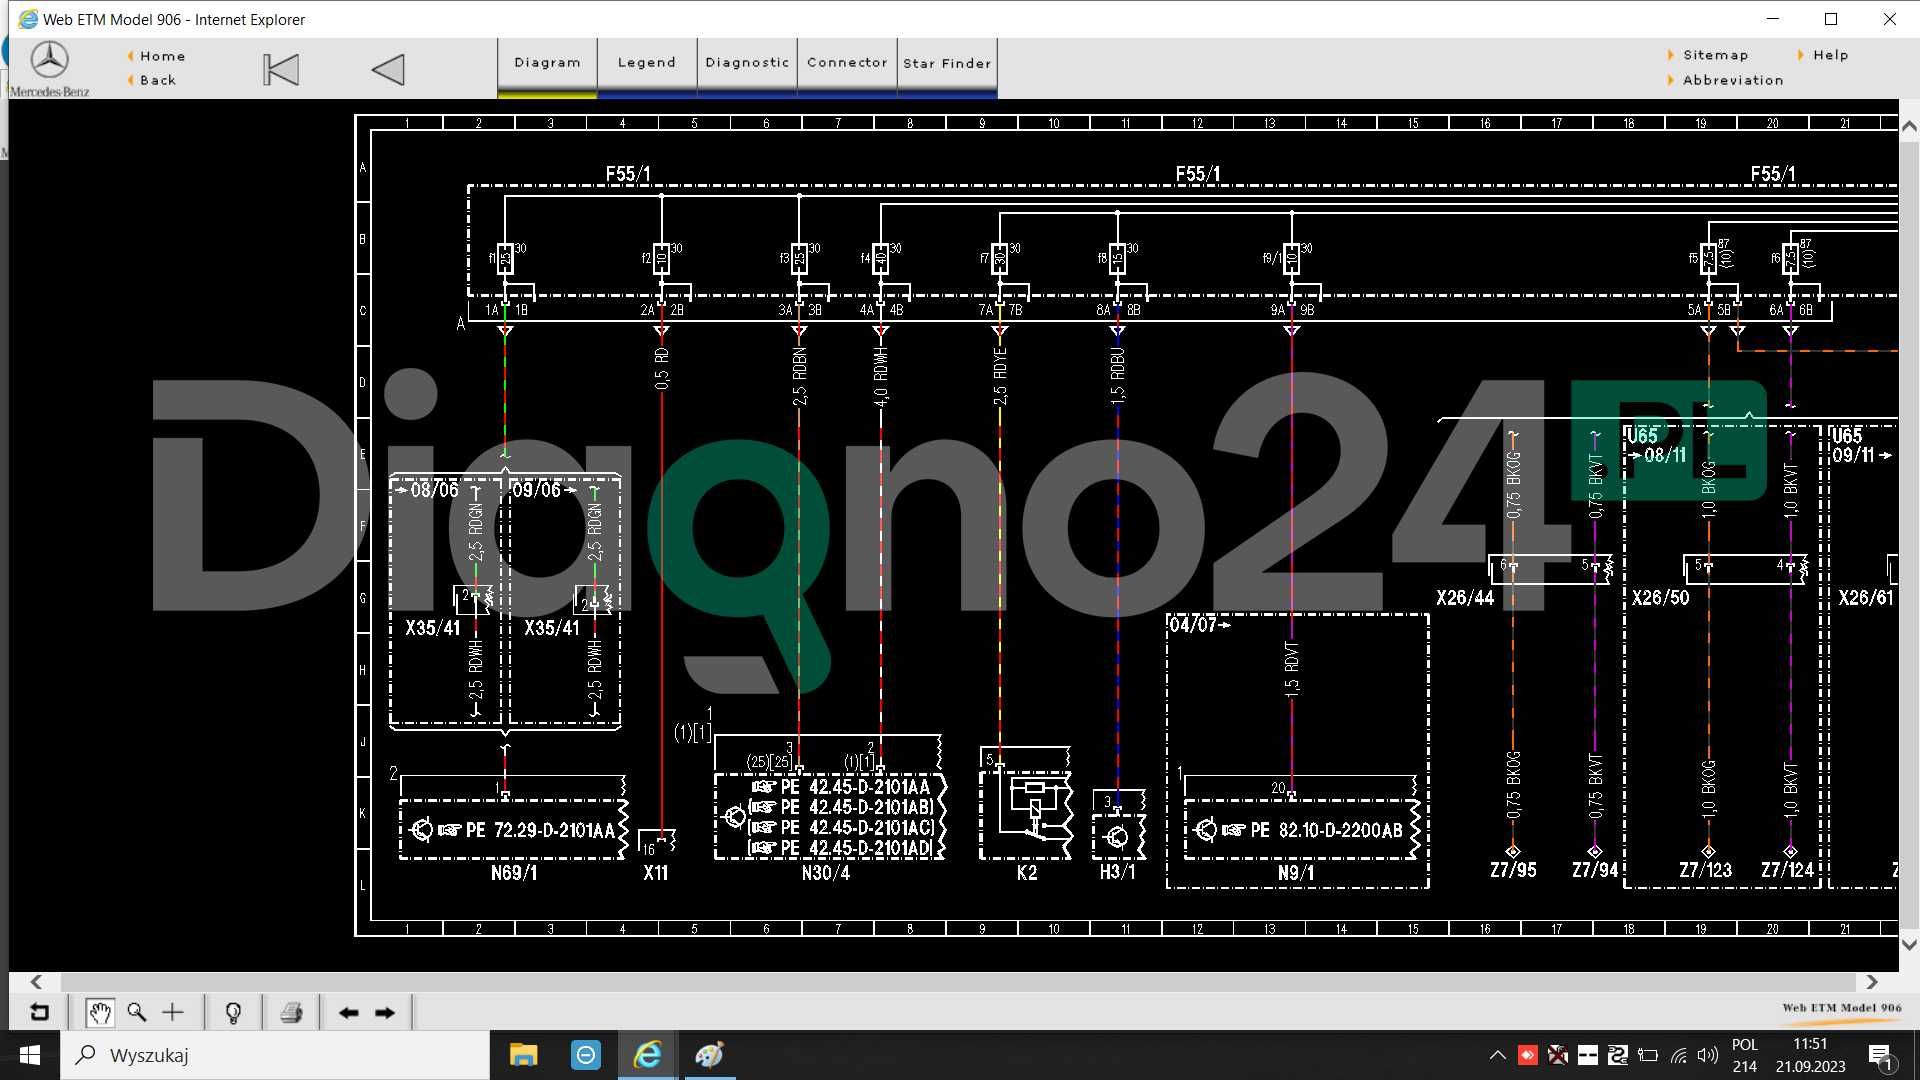This screenshot has width=1920, height=1080.
Task: Click the Z7/94 splice label
Action: coord(1595,870)
